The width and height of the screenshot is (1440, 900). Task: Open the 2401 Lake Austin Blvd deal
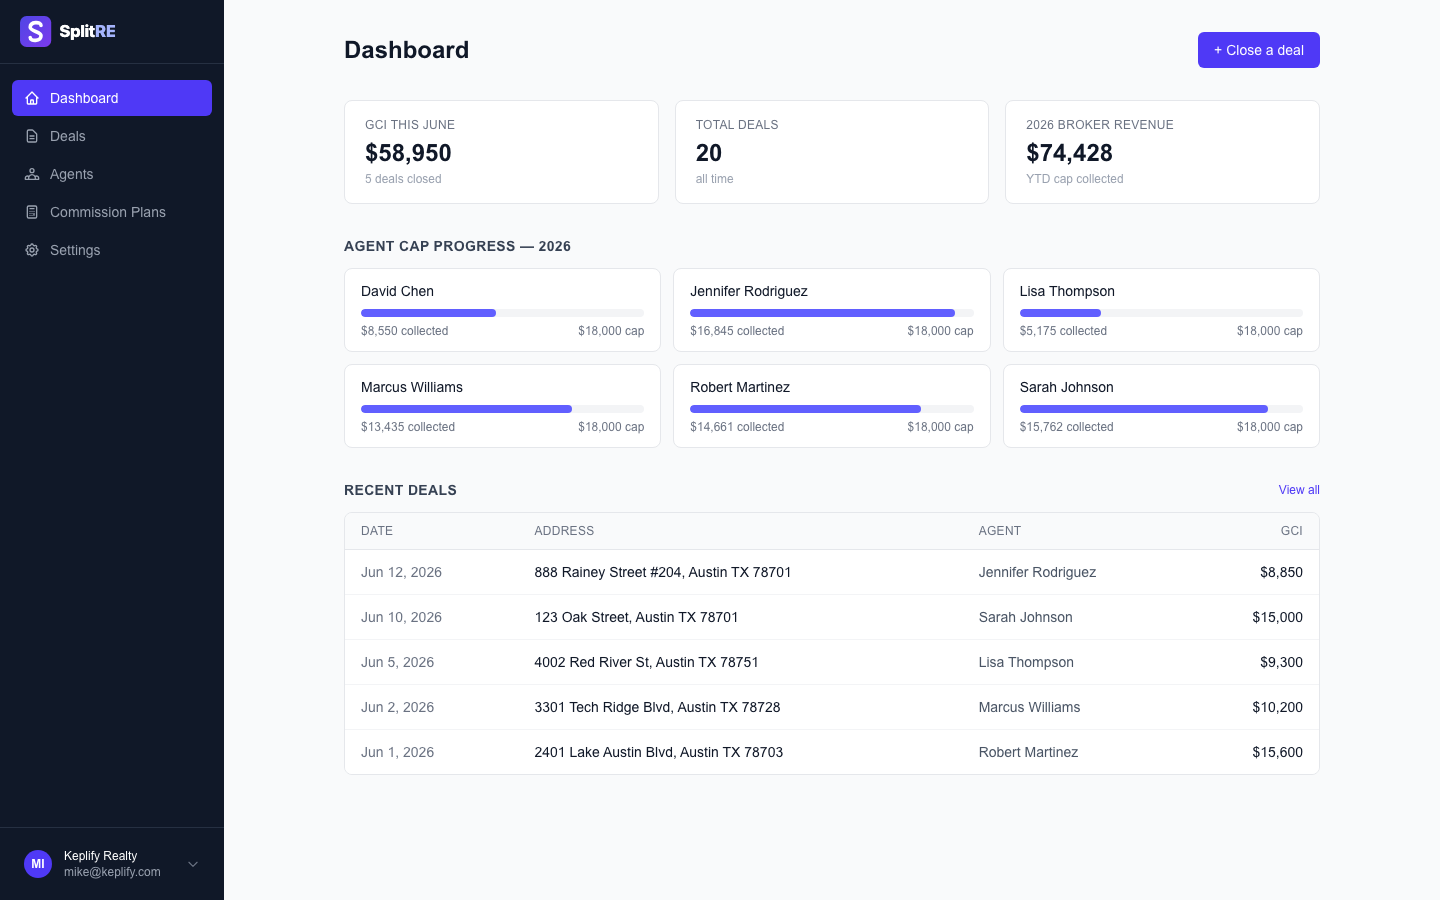[x=832, y=752]
